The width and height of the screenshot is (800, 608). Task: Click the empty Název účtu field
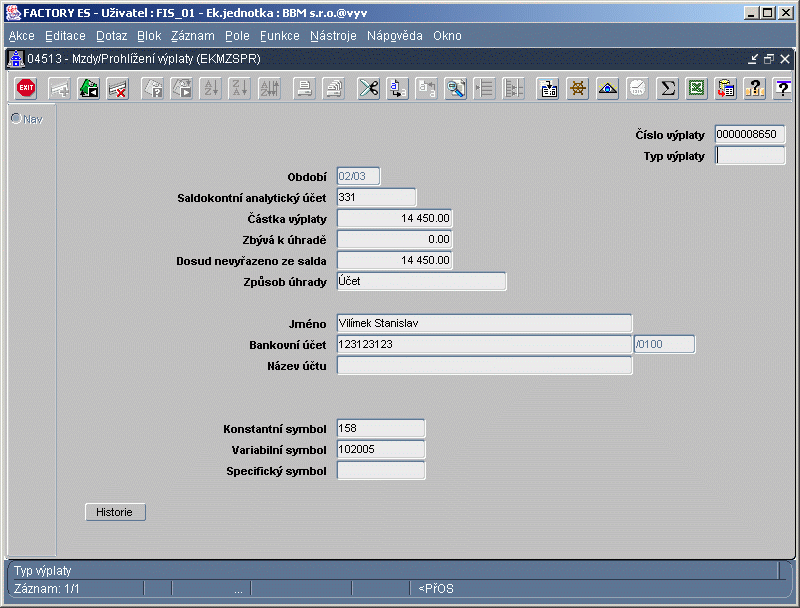click(484, 365)
